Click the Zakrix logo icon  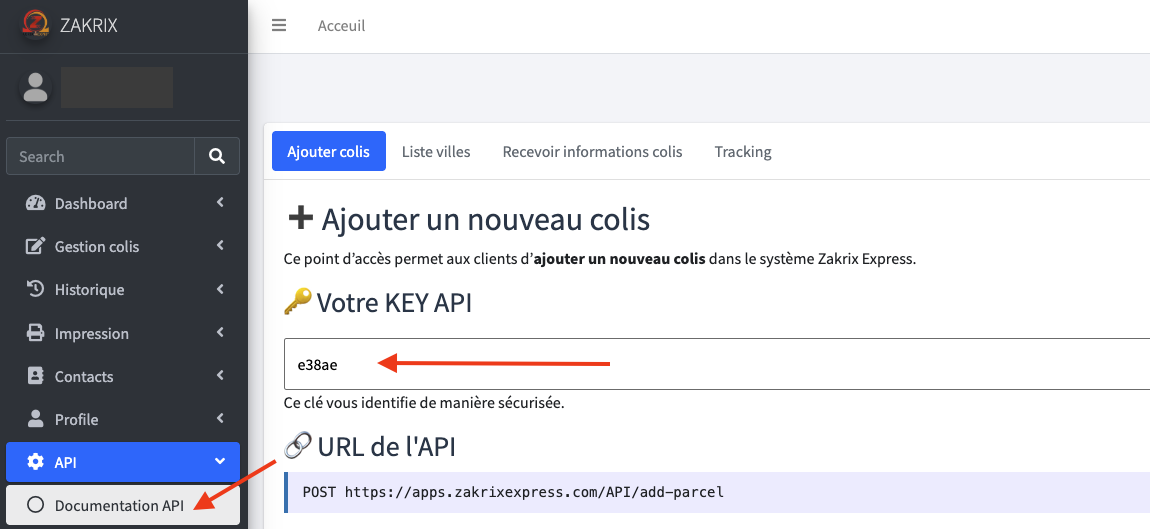[35, 24]
